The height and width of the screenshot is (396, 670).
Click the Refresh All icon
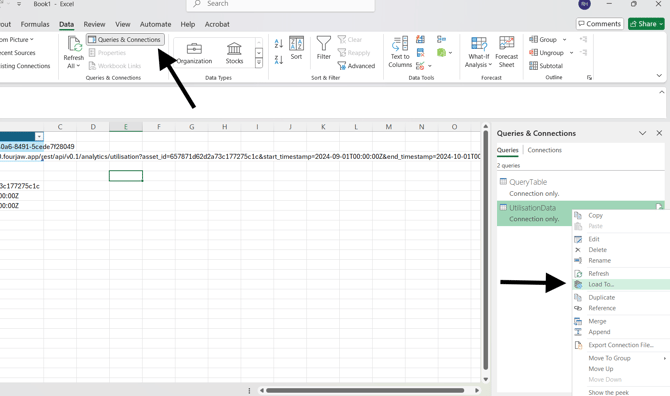(x=74, y=44)
